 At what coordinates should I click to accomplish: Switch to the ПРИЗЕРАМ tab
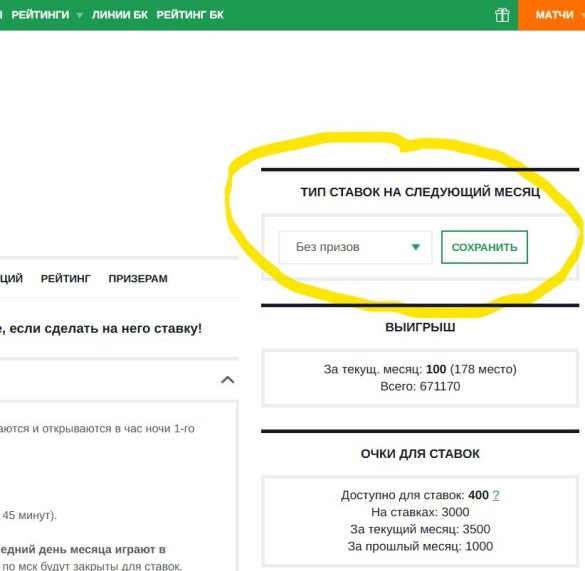pos(138,279)
